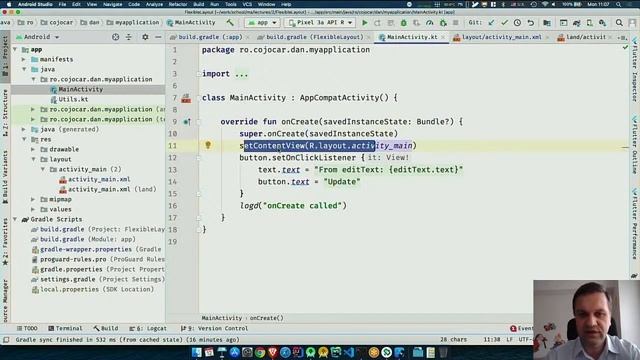Collapse the java folder
Viewport: 640px width, 360px height.
pos(24,69)
